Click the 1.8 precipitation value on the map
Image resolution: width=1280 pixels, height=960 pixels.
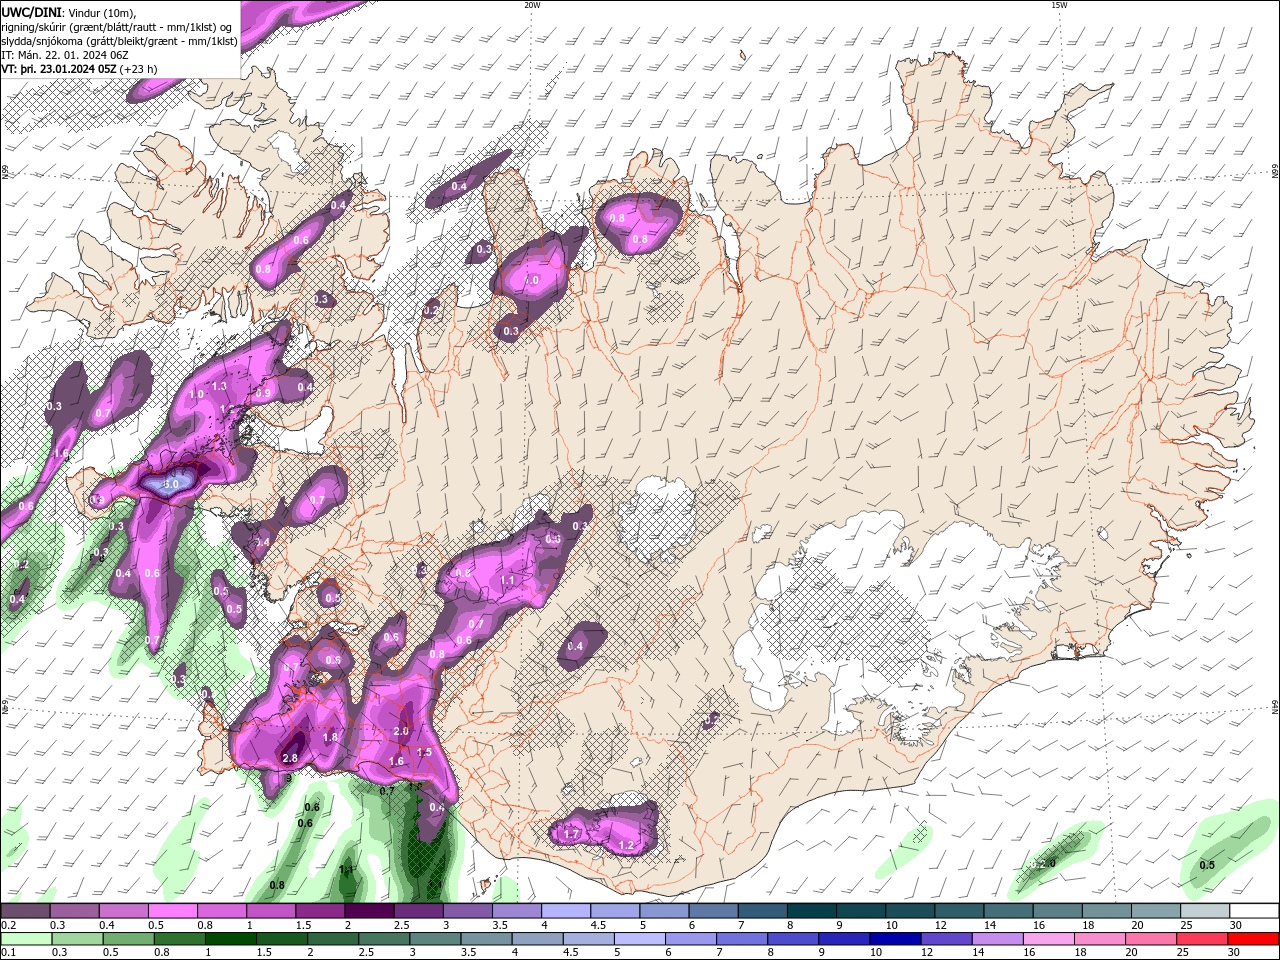point(330,737)
